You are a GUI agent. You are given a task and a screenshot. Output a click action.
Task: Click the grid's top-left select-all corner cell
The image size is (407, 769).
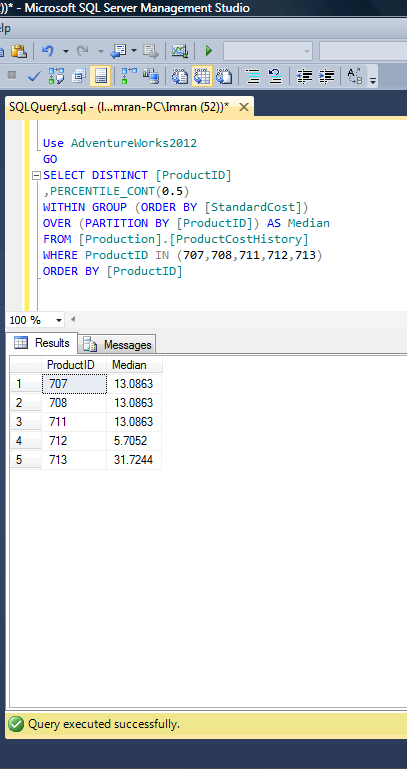click(x=26, y=365)
